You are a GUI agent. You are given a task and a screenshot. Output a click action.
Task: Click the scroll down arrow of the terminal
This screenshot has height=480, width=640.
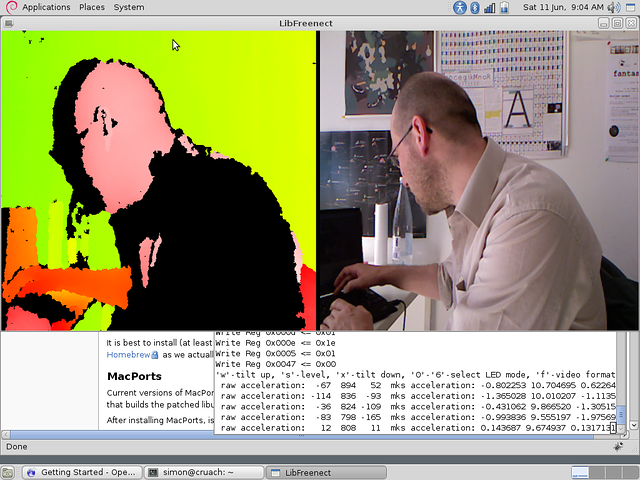(621, 429)
